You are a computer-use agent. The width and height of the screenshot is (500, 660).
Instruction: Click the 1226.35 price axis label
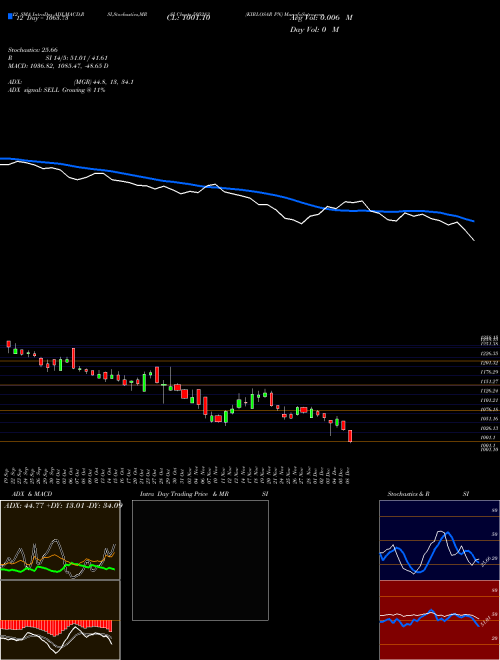490,354
